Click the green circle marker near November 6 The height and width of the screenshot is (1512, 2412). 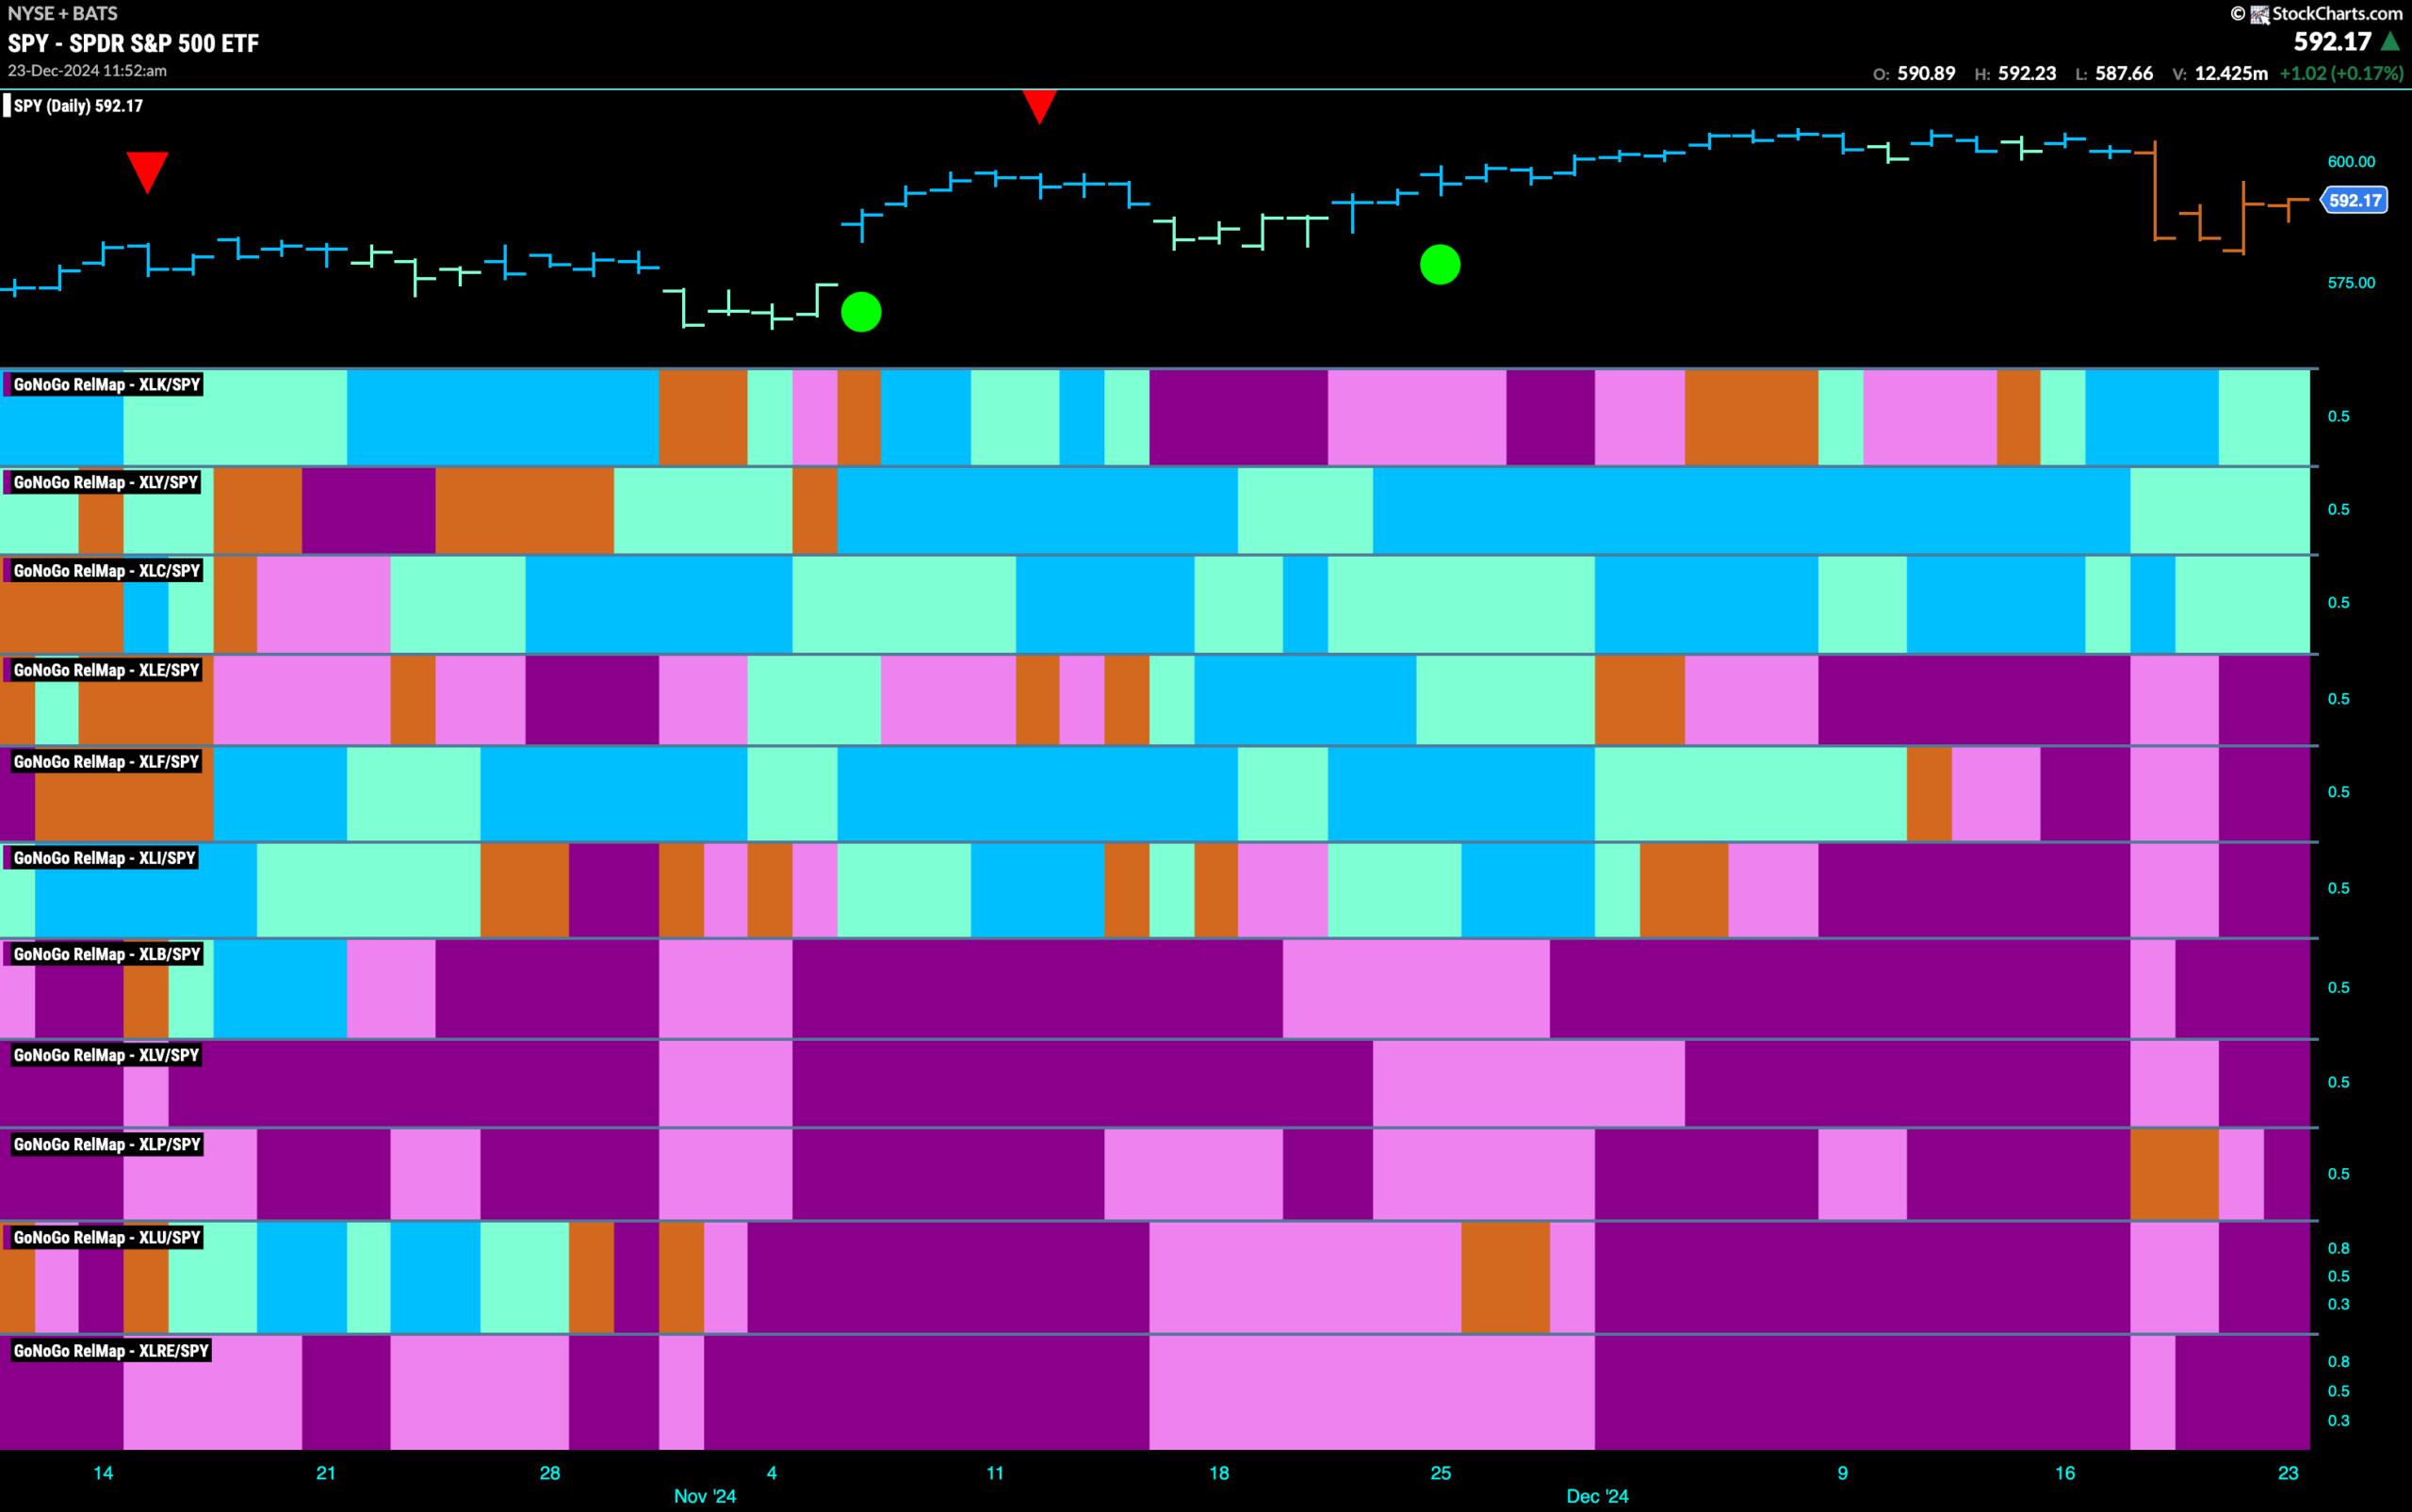click(x=861, y=311)
